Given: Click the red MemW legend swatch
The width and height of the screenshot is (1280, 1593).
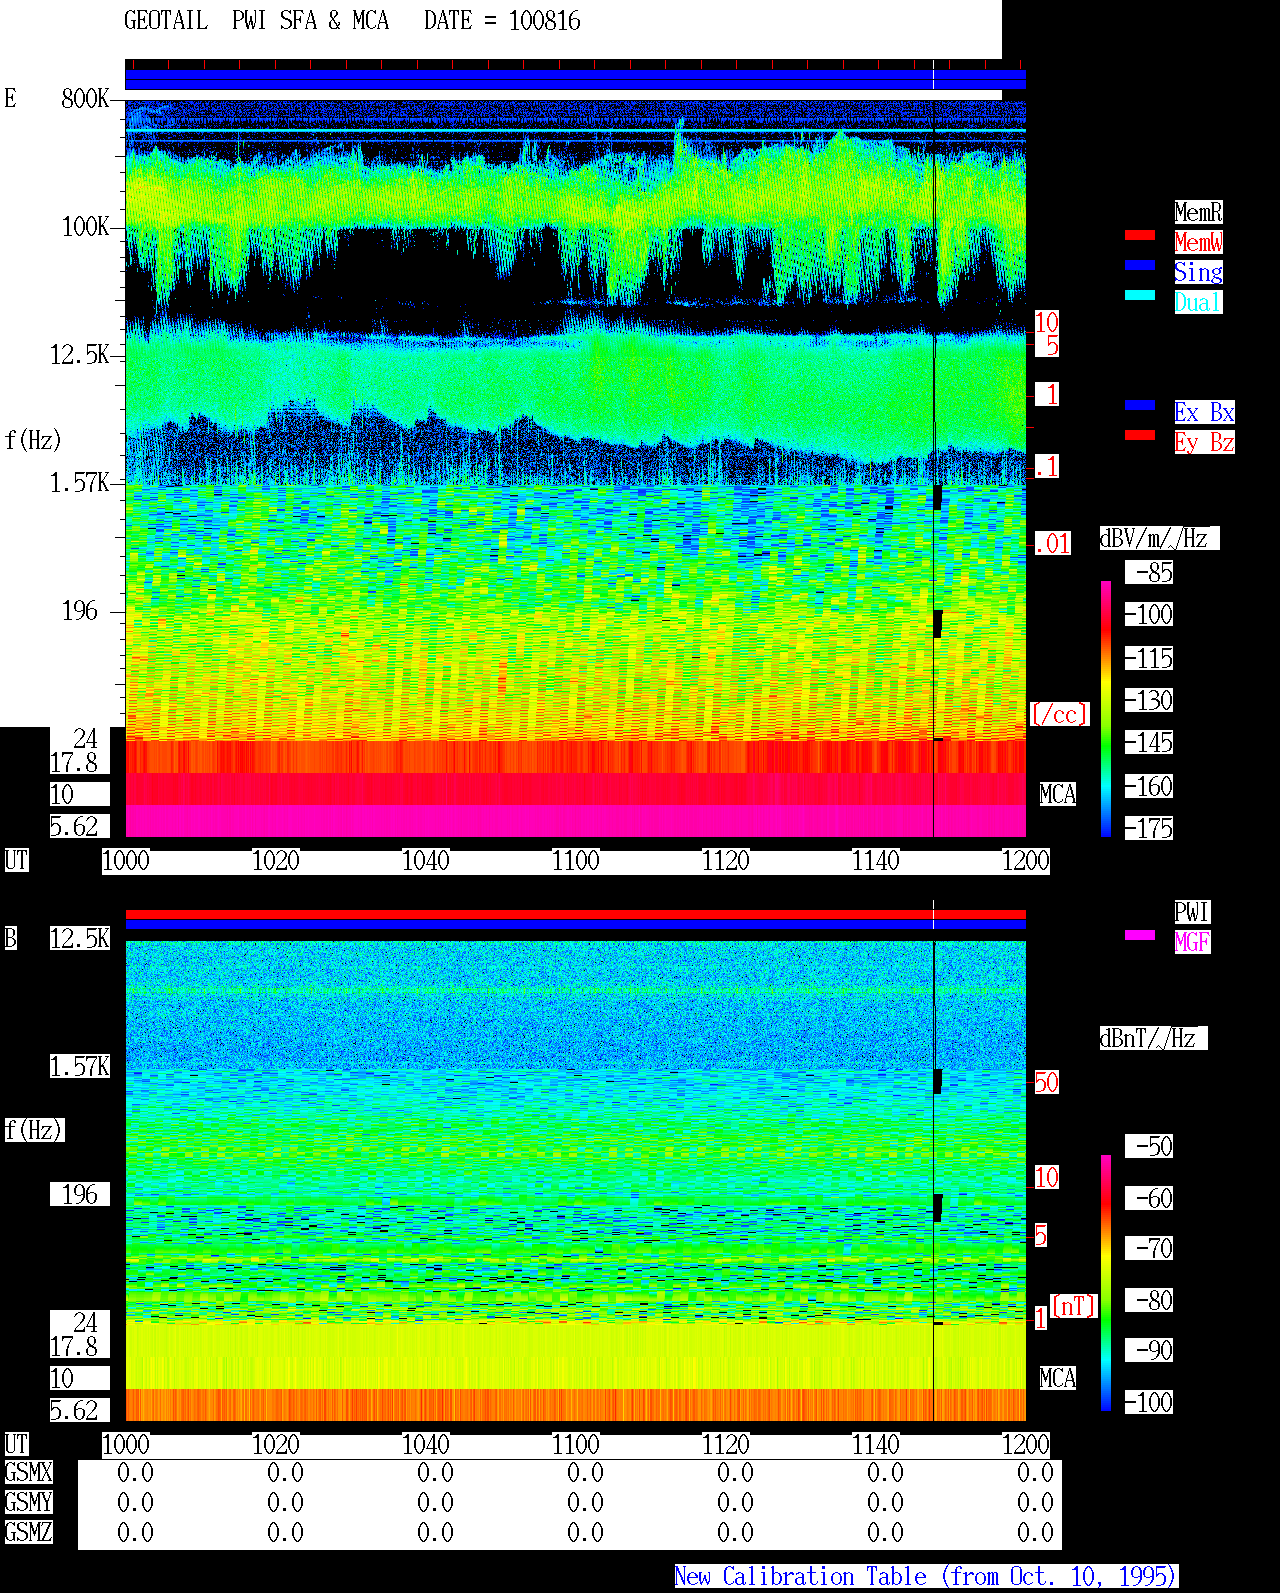Looking at the screenshot, I should [x=1140, y=235].
